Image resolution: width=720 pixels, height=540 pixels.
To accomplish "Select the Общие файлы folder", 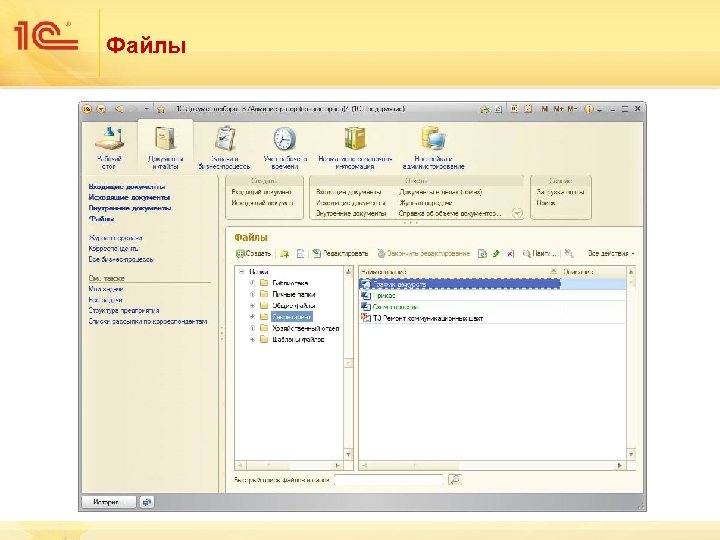I will click(293, 305).
